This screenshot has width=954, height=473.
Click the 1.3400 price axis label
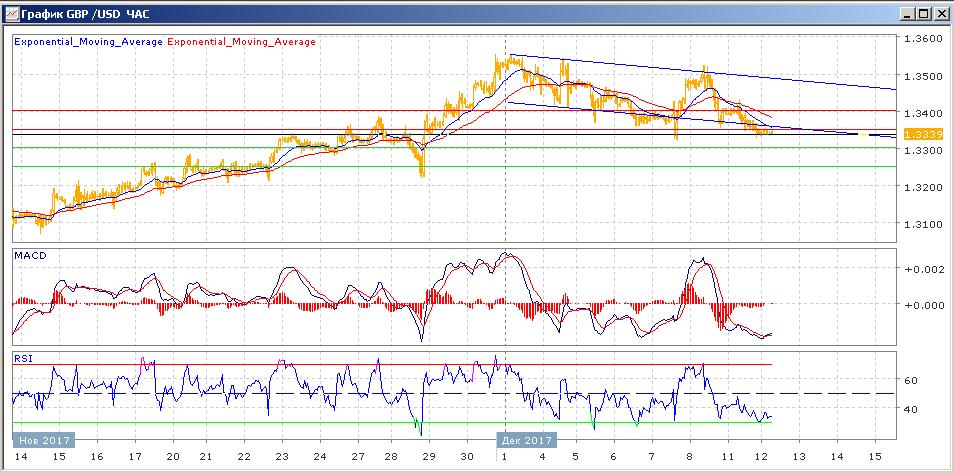923,113
